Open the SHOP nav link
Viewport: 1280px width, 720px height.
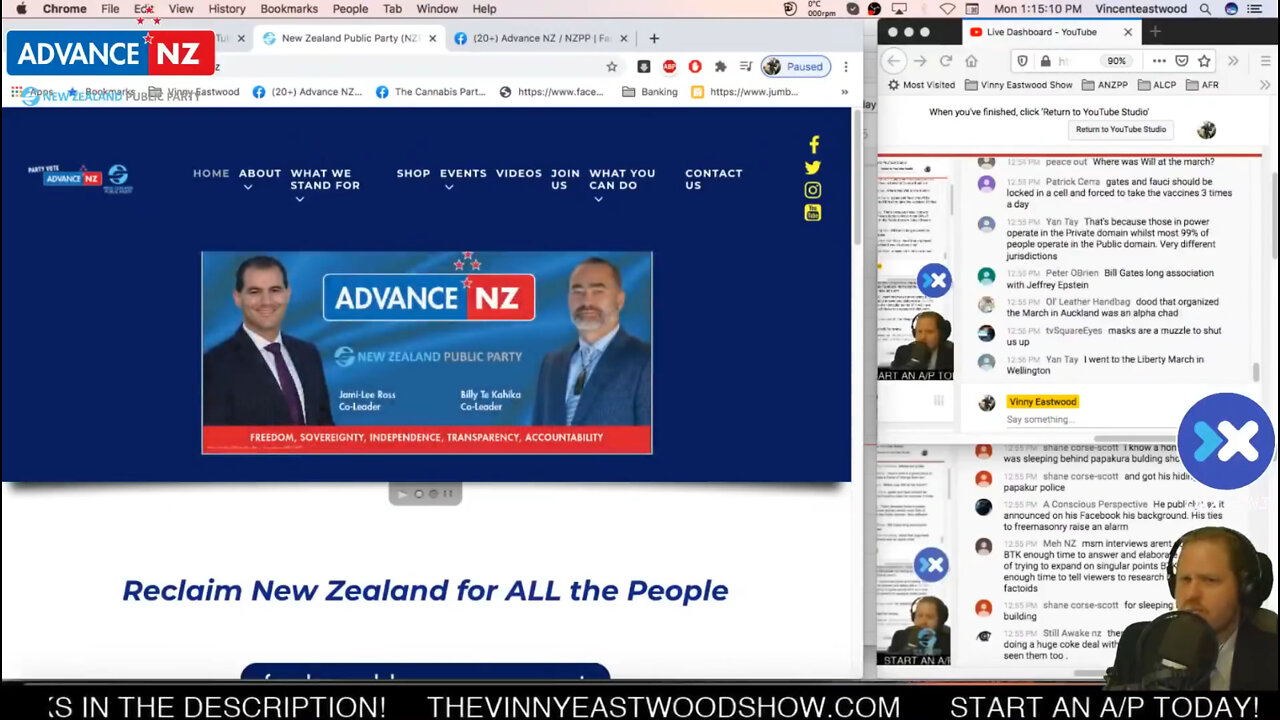413,173
